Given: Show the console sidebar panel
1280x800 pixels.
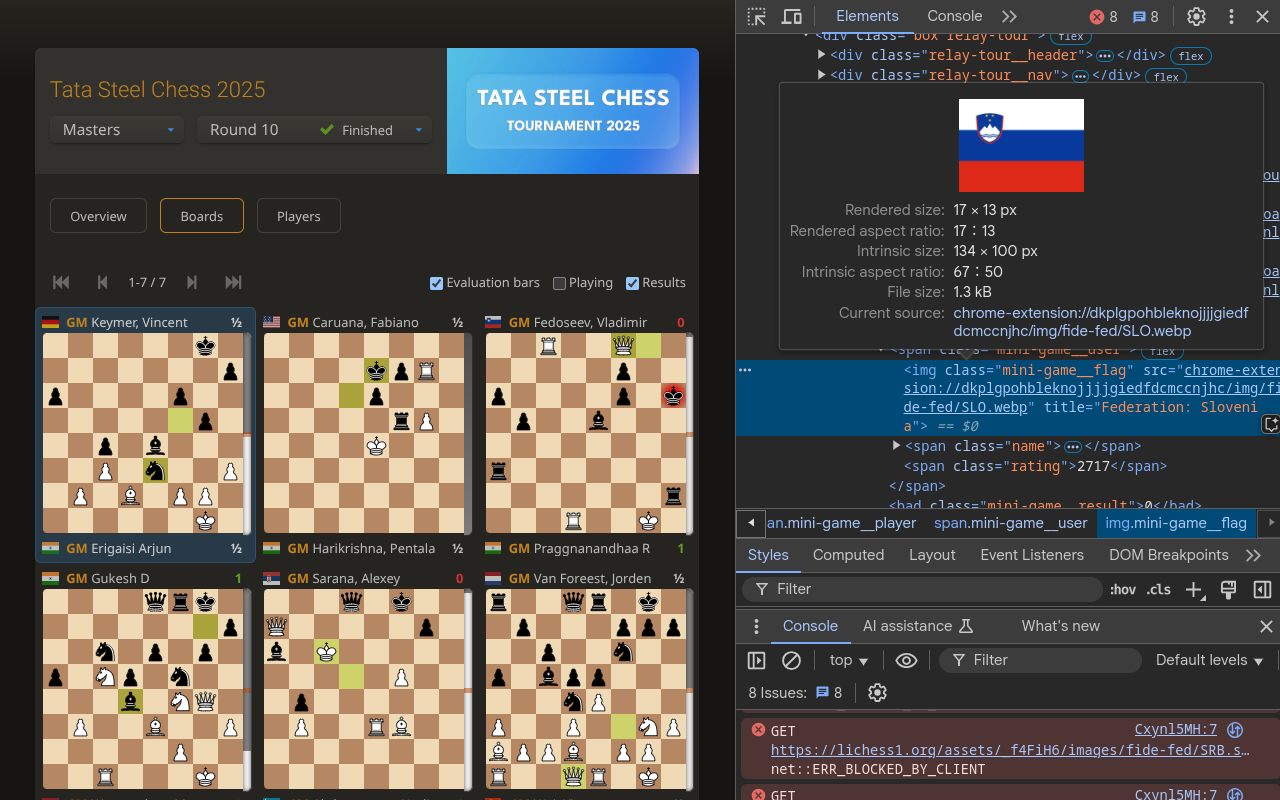Looking at the screenshot, I should (x=757, y=660).
